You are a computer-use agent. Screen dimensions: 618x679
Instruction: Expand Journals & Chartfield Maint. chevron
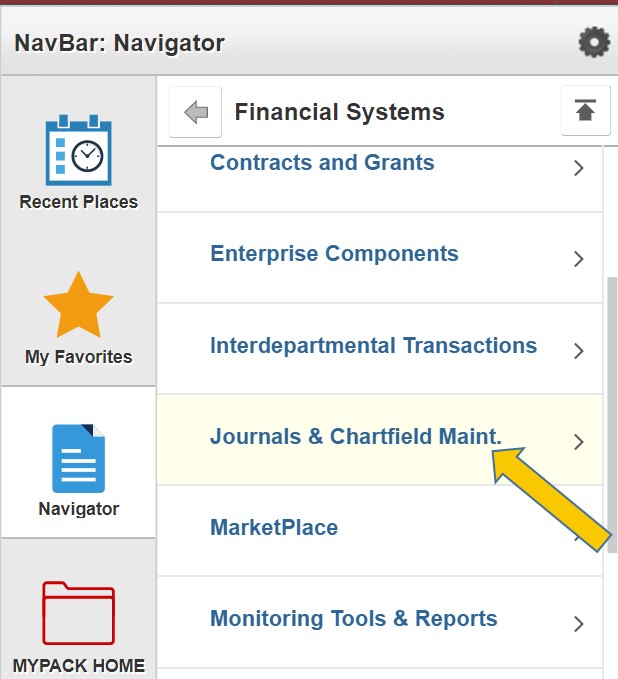point(579,442)
